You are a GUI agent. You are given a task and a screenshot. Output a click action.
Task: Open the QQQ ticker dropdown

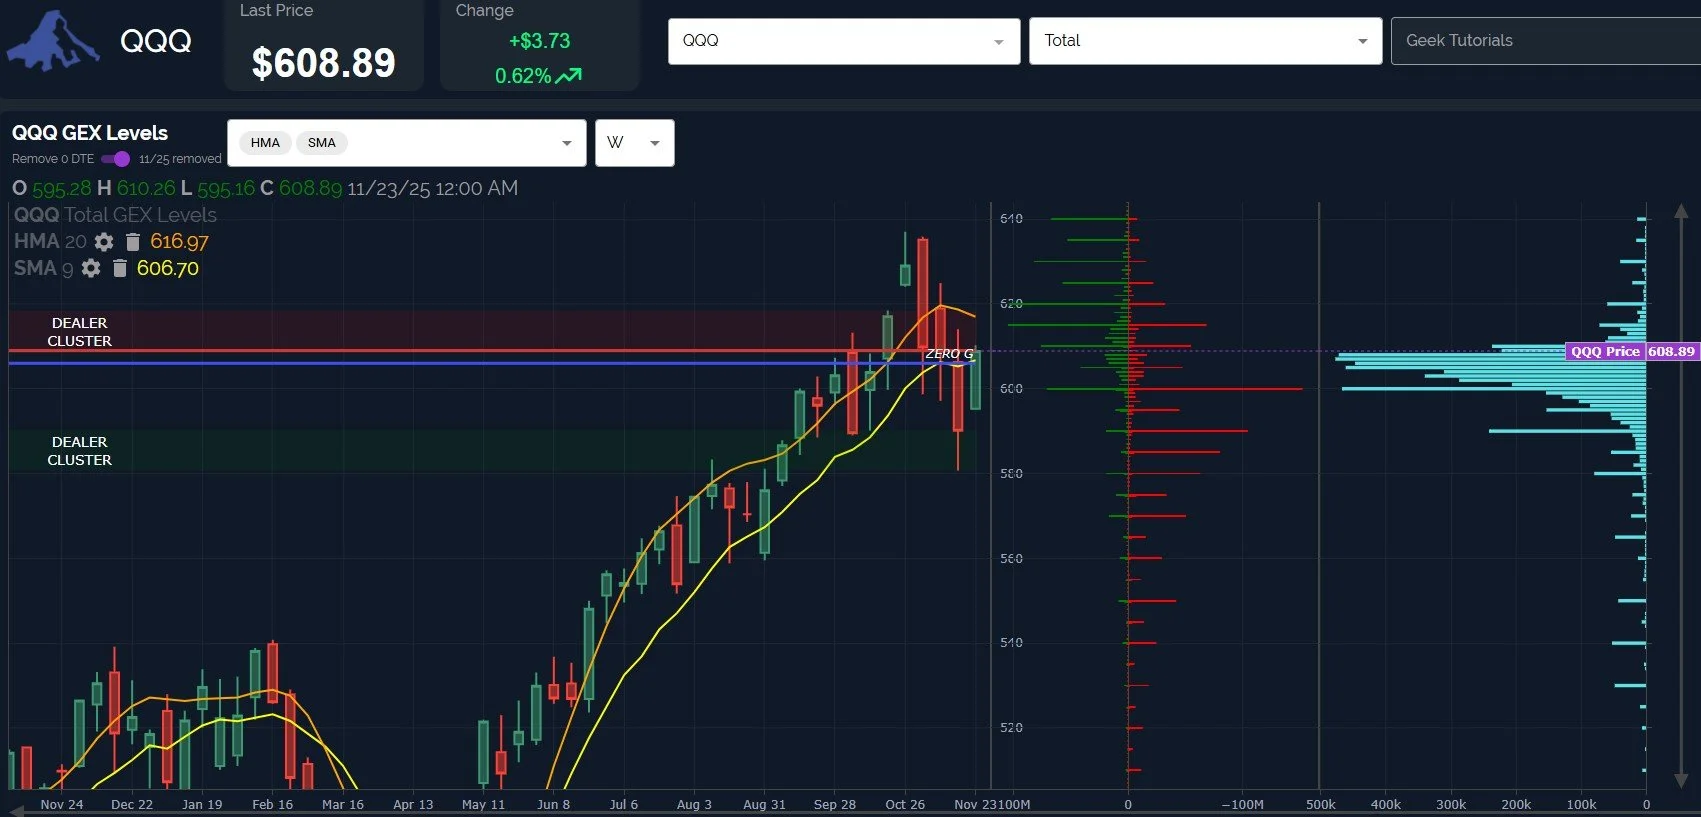point(844,41)
